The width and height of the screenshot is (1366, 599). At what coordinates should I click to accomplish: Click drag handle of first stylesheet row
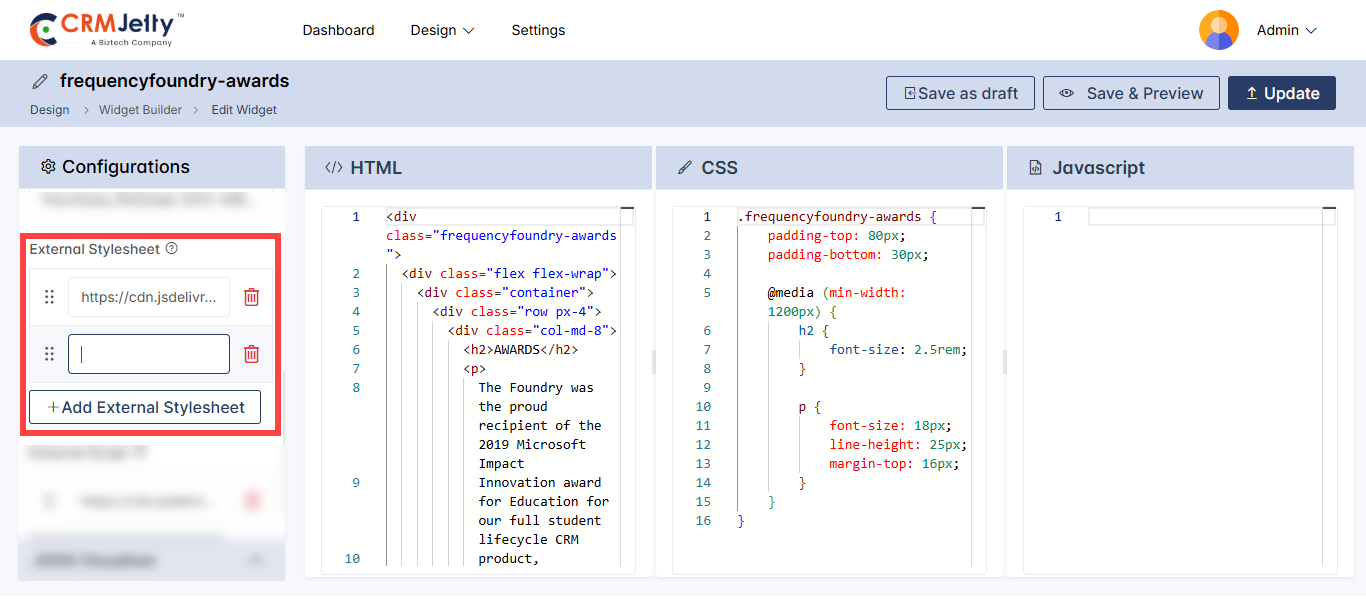[49, 297]
